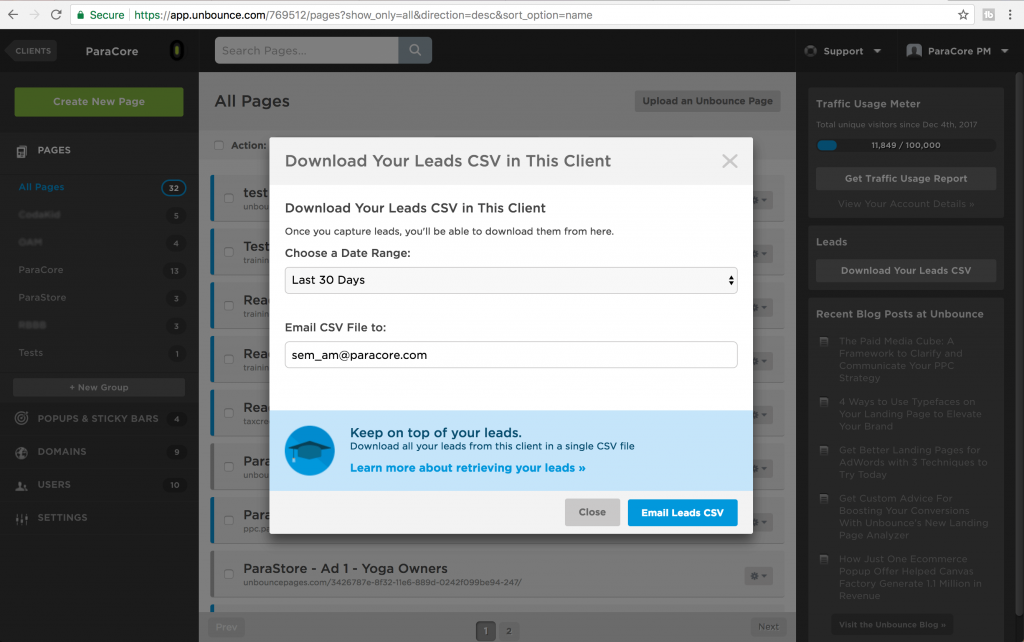Click the browser address bar URL
Screen dimensions: 1024x642
pos(363,14)
